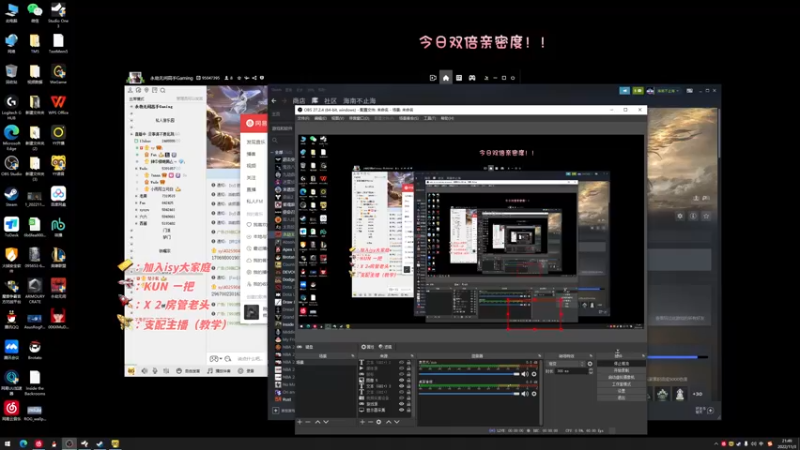Undock the OBS Scenes panel via header icon

[x=353, y=356]
